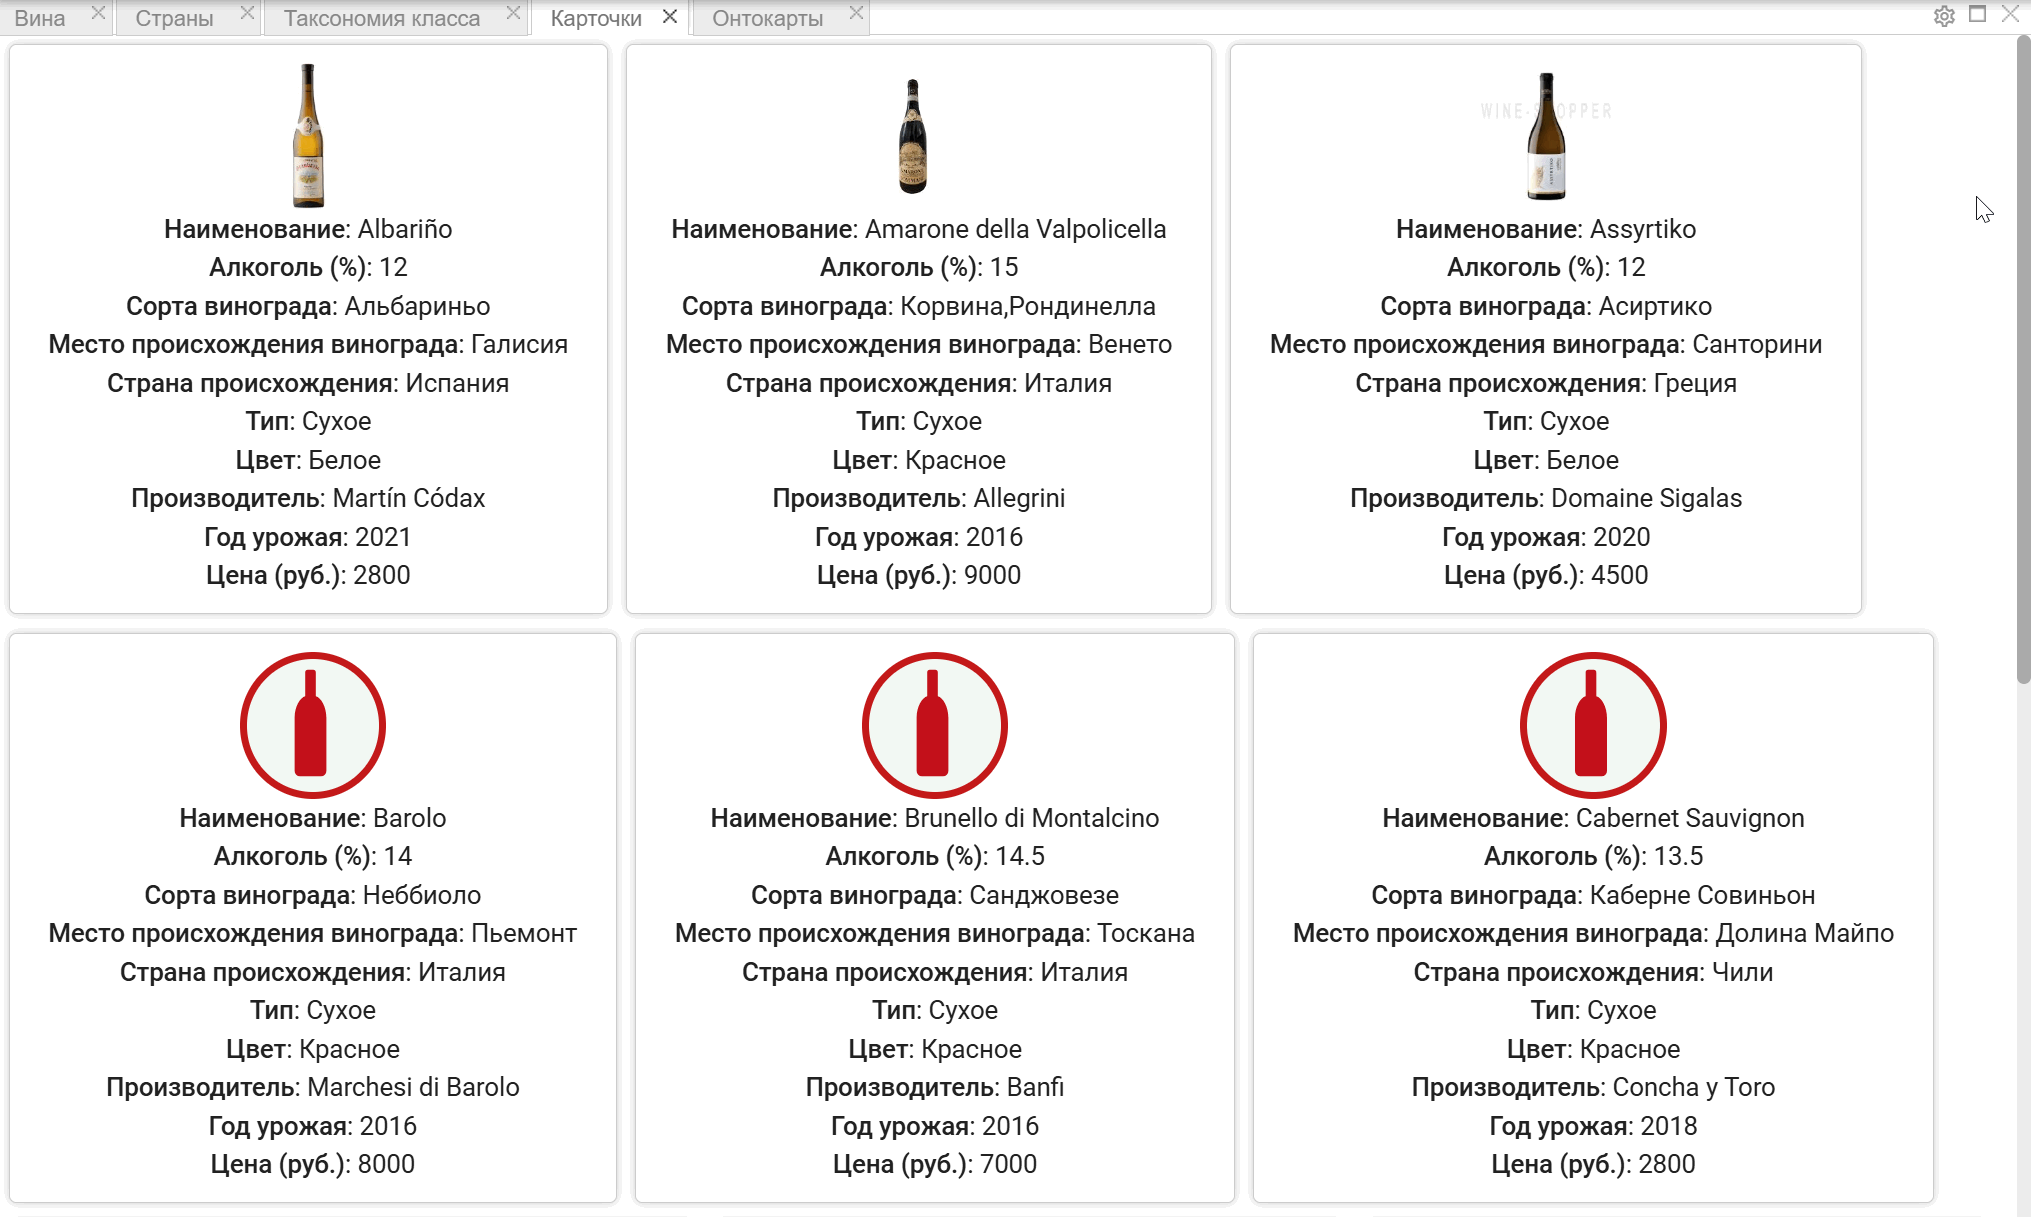This screenshot has height=1217, width=2031.
Task: Click the region 'Долина Майпо'
Action: (x=1805, y=934)
